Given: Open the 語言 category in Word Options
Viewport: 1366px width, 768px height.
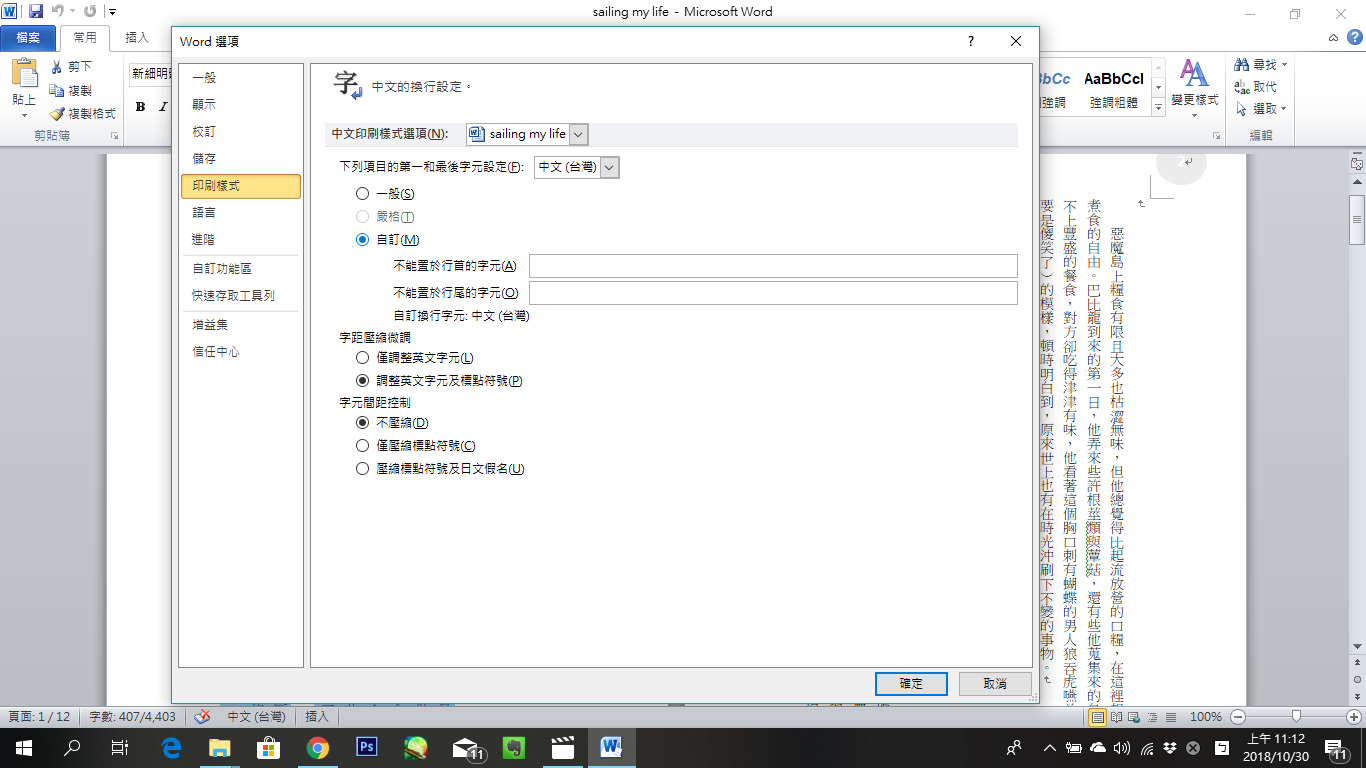Looking at the screenshot, I should point(241,213).
